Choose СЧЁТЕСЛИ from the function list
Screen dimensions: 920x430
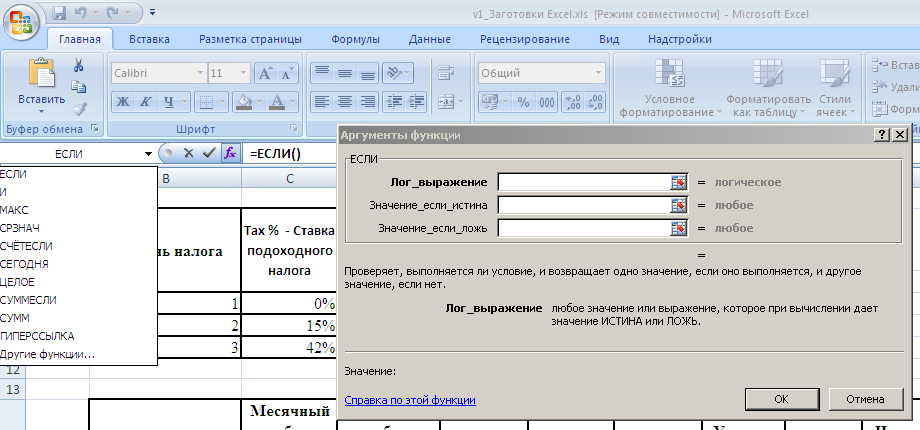tap(79, 246)
